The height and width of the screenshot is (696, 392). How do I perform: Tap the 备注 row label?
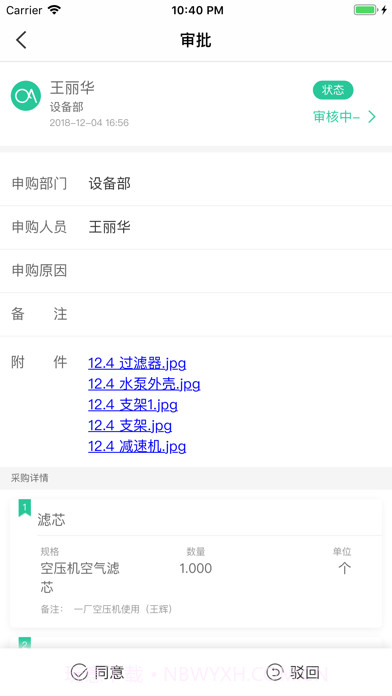coord(39,314)
